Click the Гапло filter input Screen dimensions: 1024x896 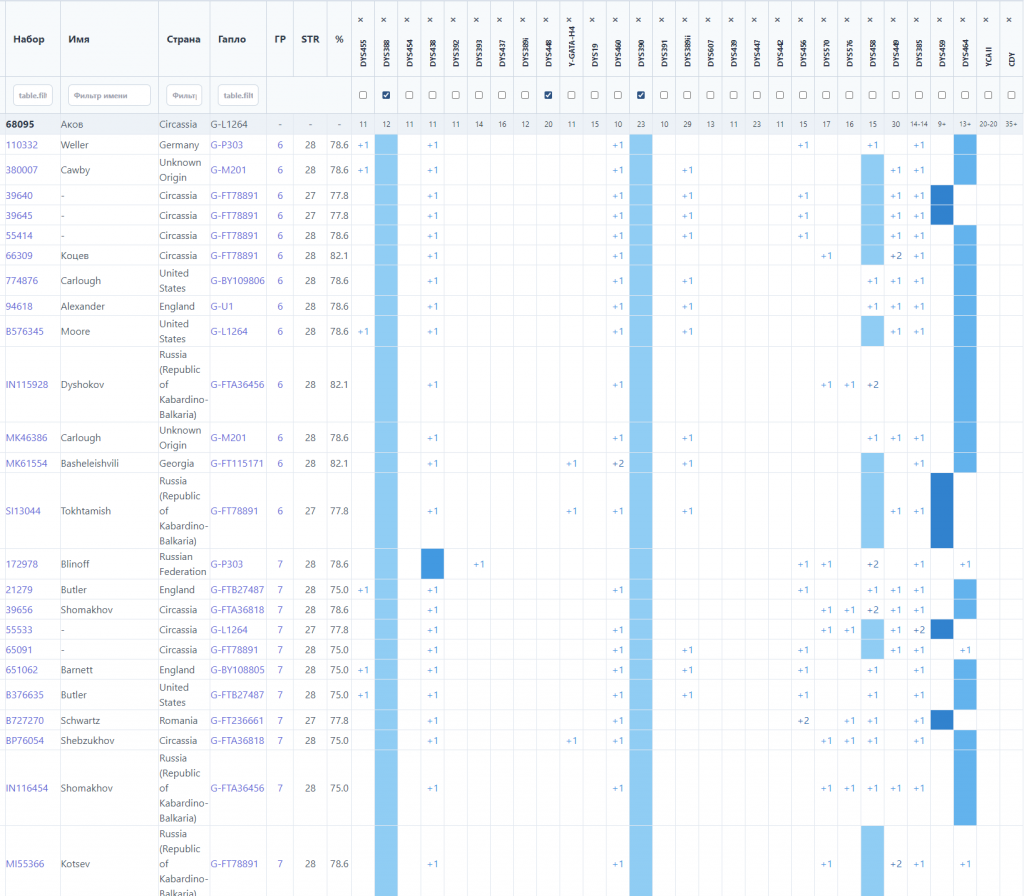(238, 95)
